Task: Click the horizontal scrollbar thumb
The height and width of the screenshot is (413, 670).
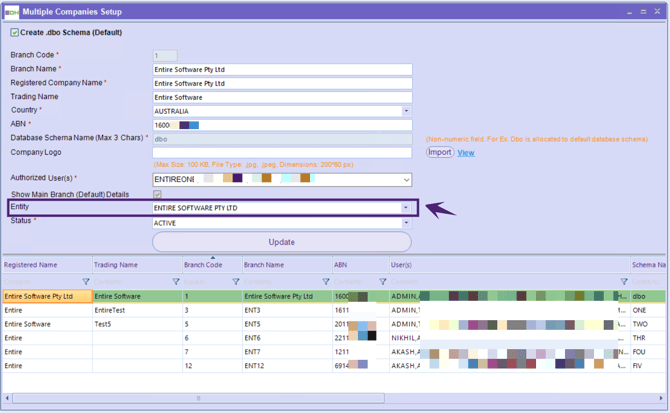Action: point(198,398)
